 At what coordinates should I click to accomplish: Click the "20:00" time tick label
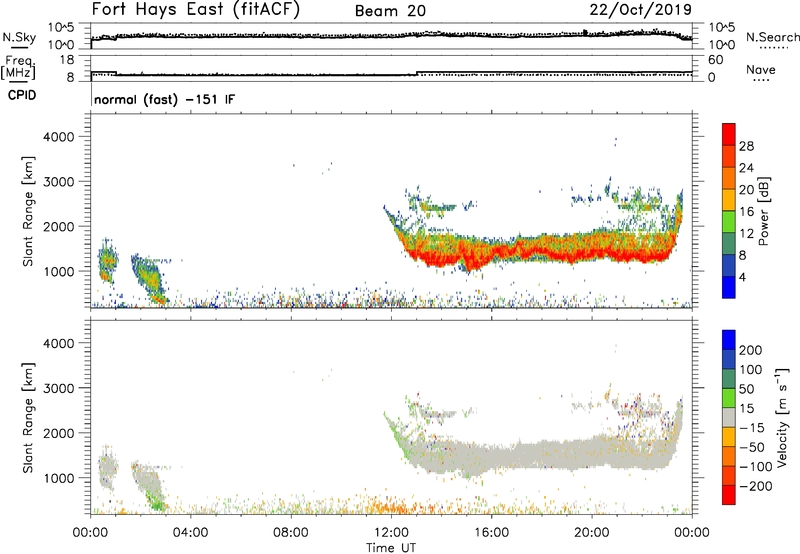pos(591,533)
